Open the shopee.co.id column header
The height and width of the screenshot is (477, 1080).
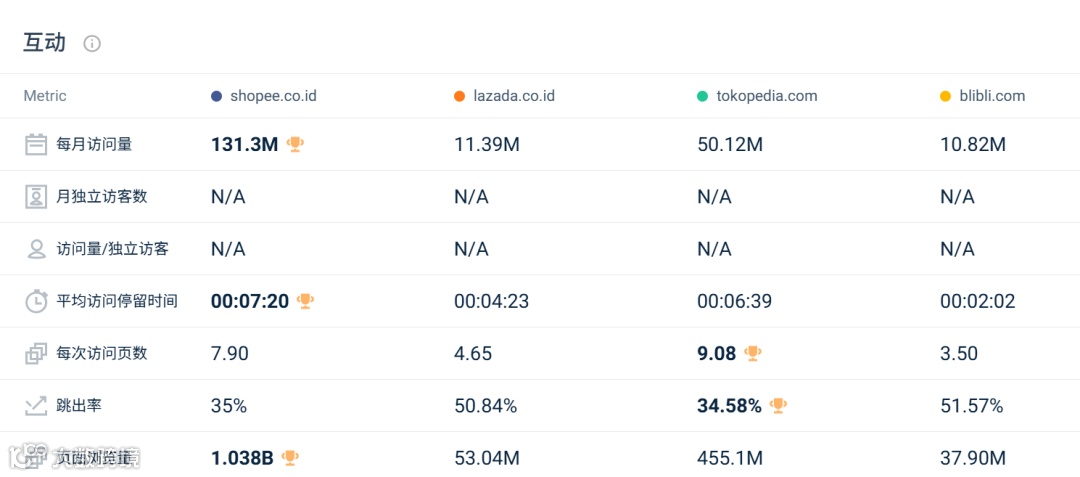[x=273, y=96]
